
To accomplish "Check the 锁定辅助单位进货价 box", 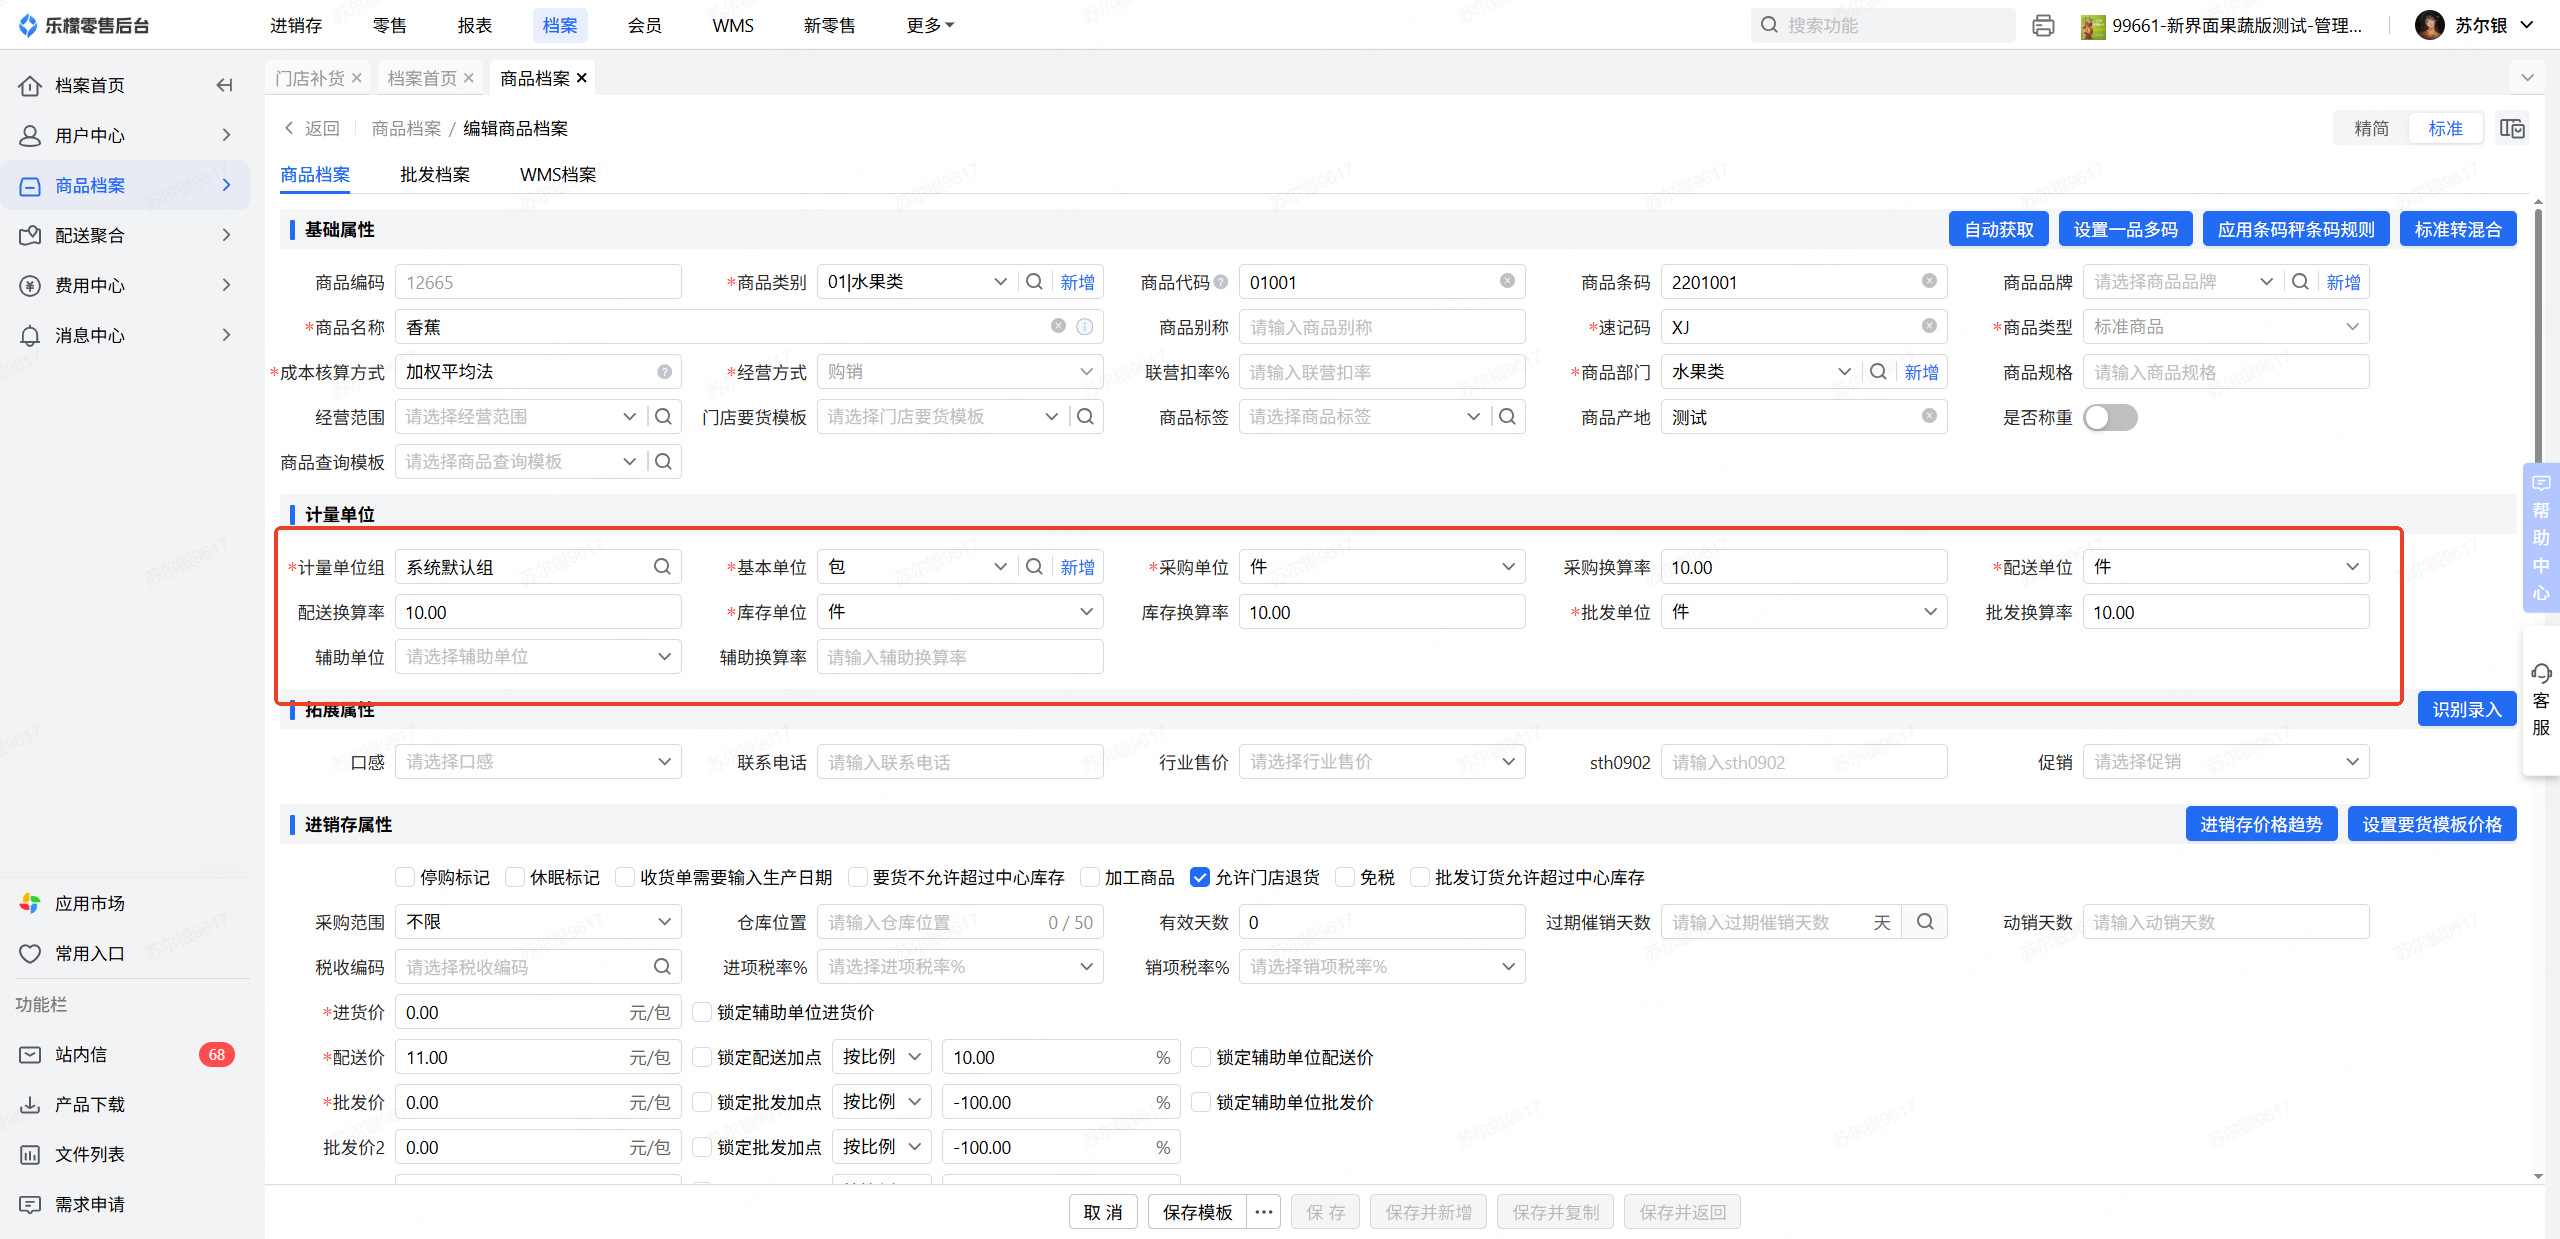I will point(703,1012).
